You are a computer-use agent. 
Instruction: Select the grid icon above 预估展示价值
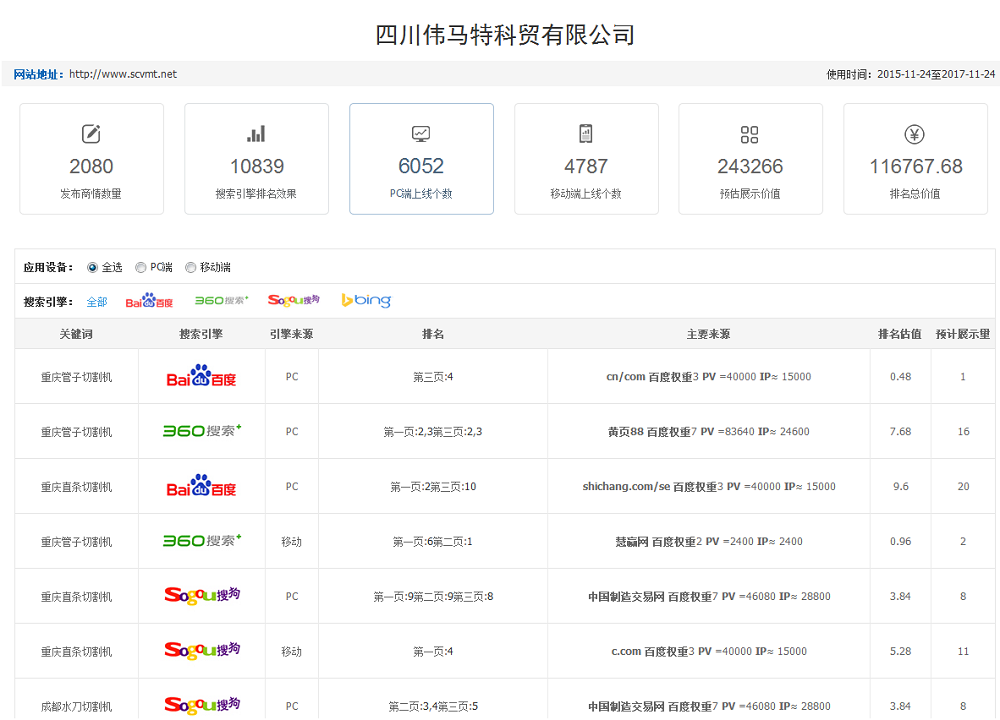click(x=750, y=132)
